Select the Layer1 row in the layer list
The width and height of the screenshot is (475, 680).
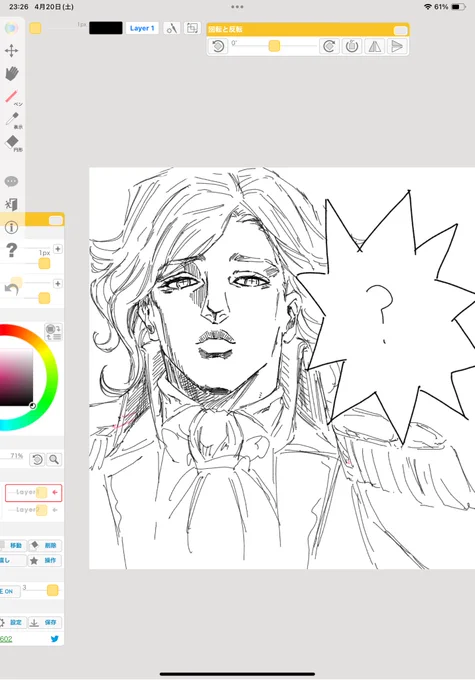pos(33,493)
